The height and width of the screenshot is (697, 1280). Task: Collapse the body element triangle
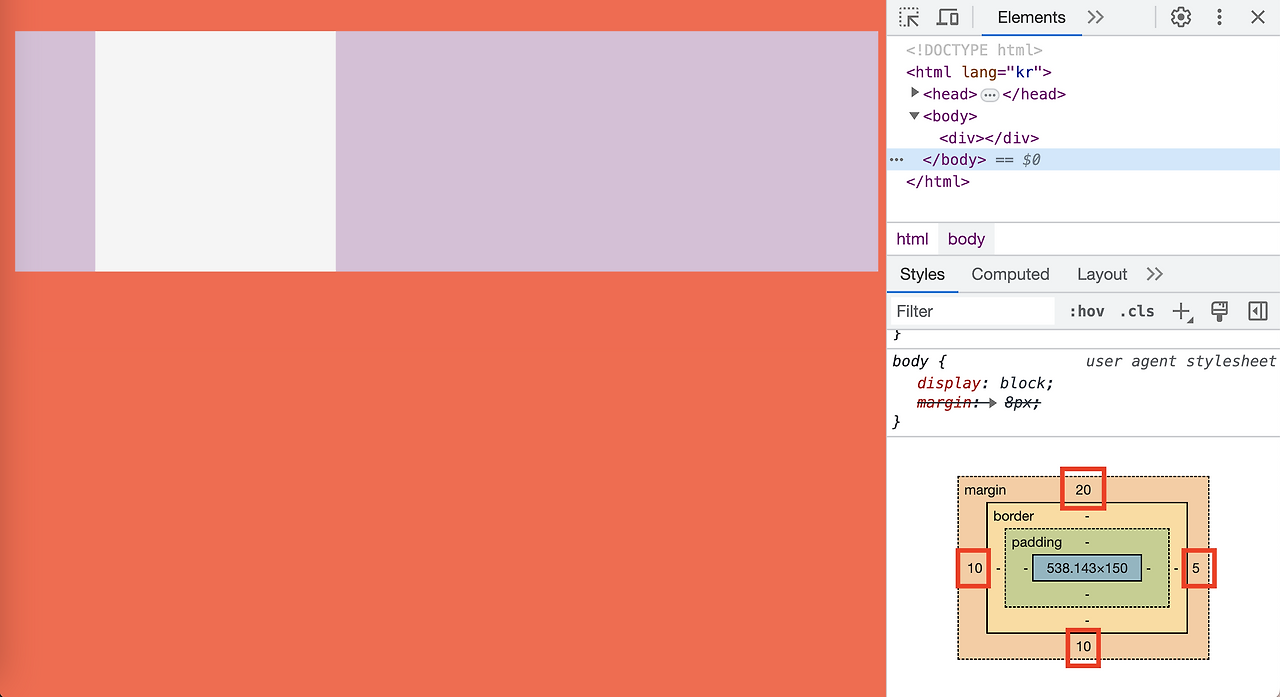pyautogui.click(x=914, y=116)
